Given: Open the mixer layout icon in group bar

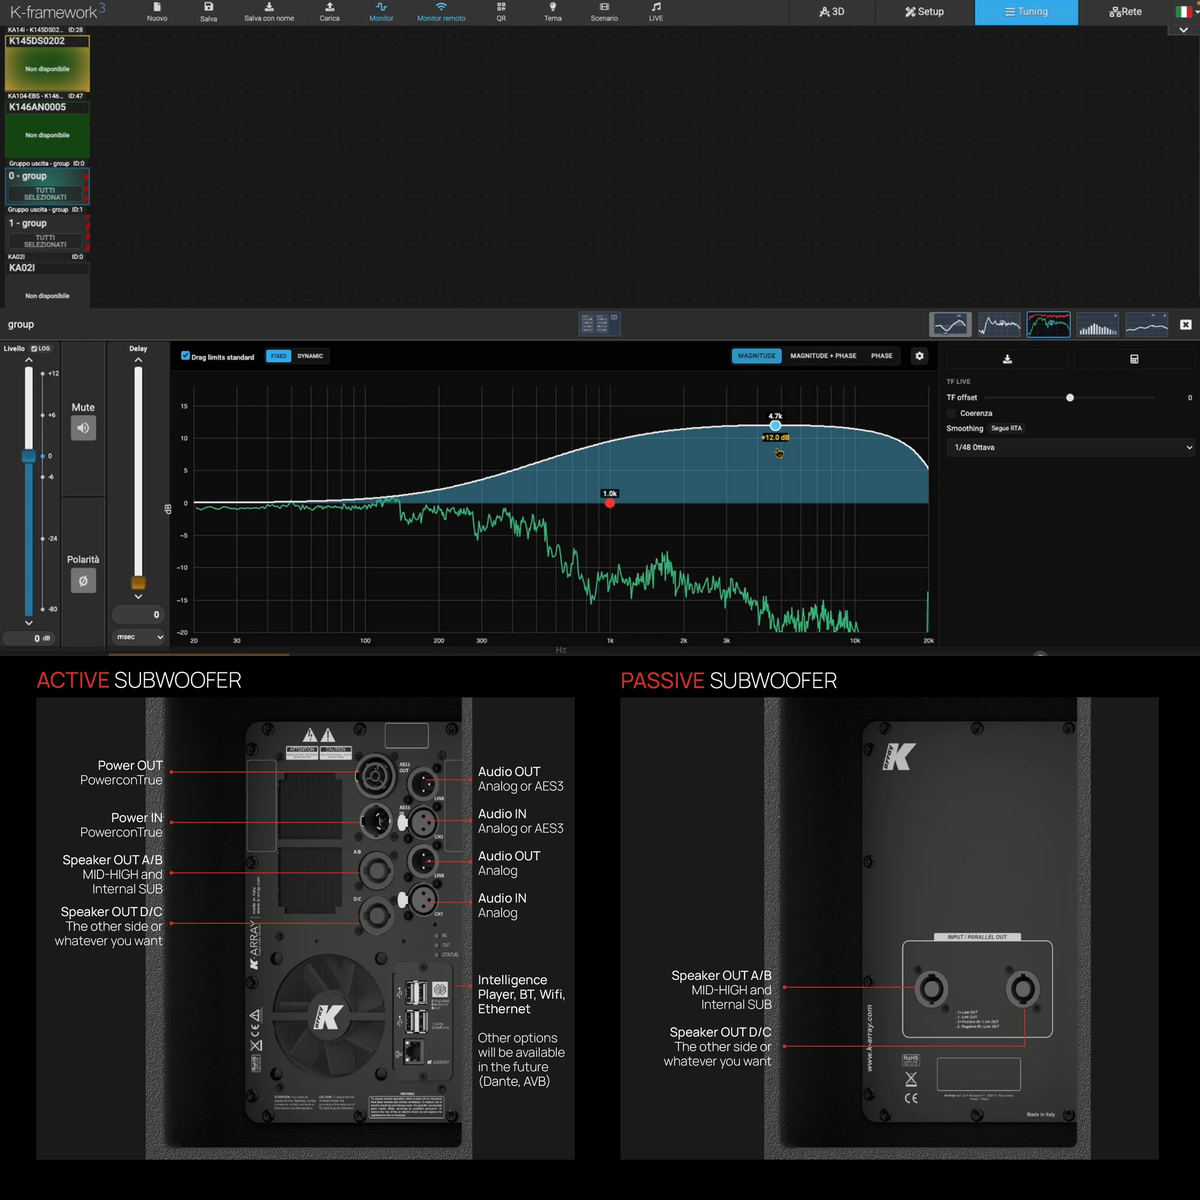Looking at the screenshot, I should tap(600, 323).
